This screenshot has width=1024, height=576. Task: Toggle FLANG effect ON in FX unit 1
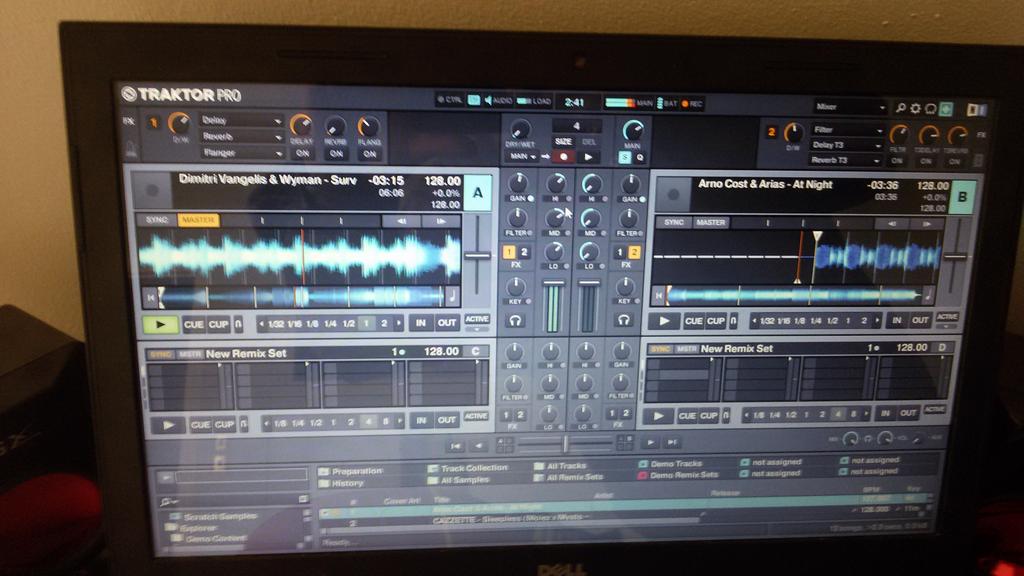tap(370, 154)
